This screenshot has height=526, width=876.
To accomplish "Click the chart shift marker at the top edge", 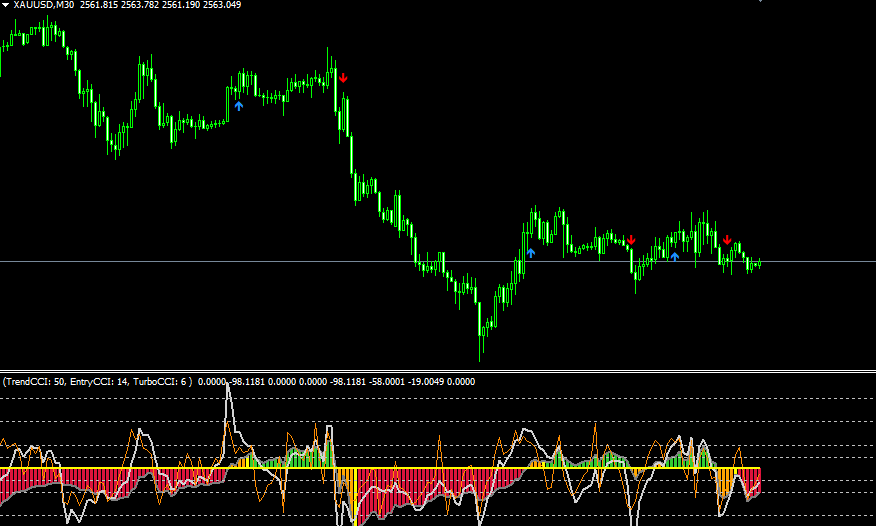I will 760,1.
